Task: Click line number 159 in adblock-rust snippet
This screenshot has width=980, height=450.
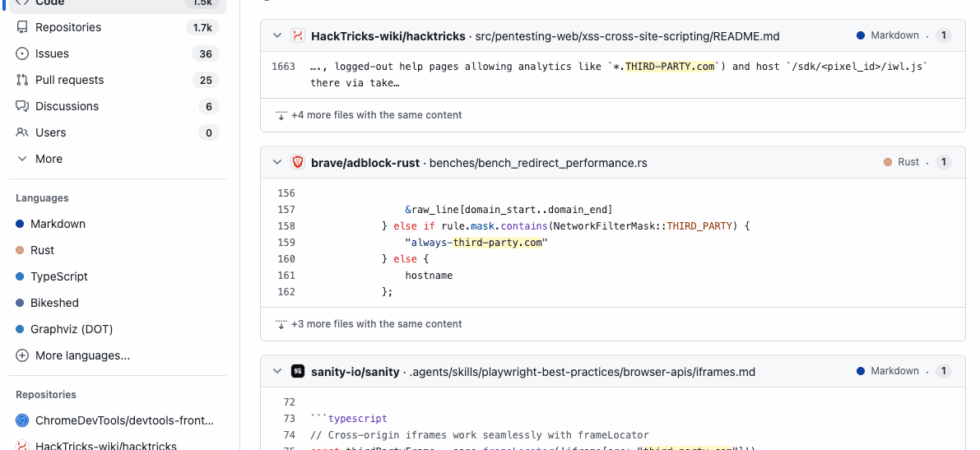Action: (x=286, y=242)
